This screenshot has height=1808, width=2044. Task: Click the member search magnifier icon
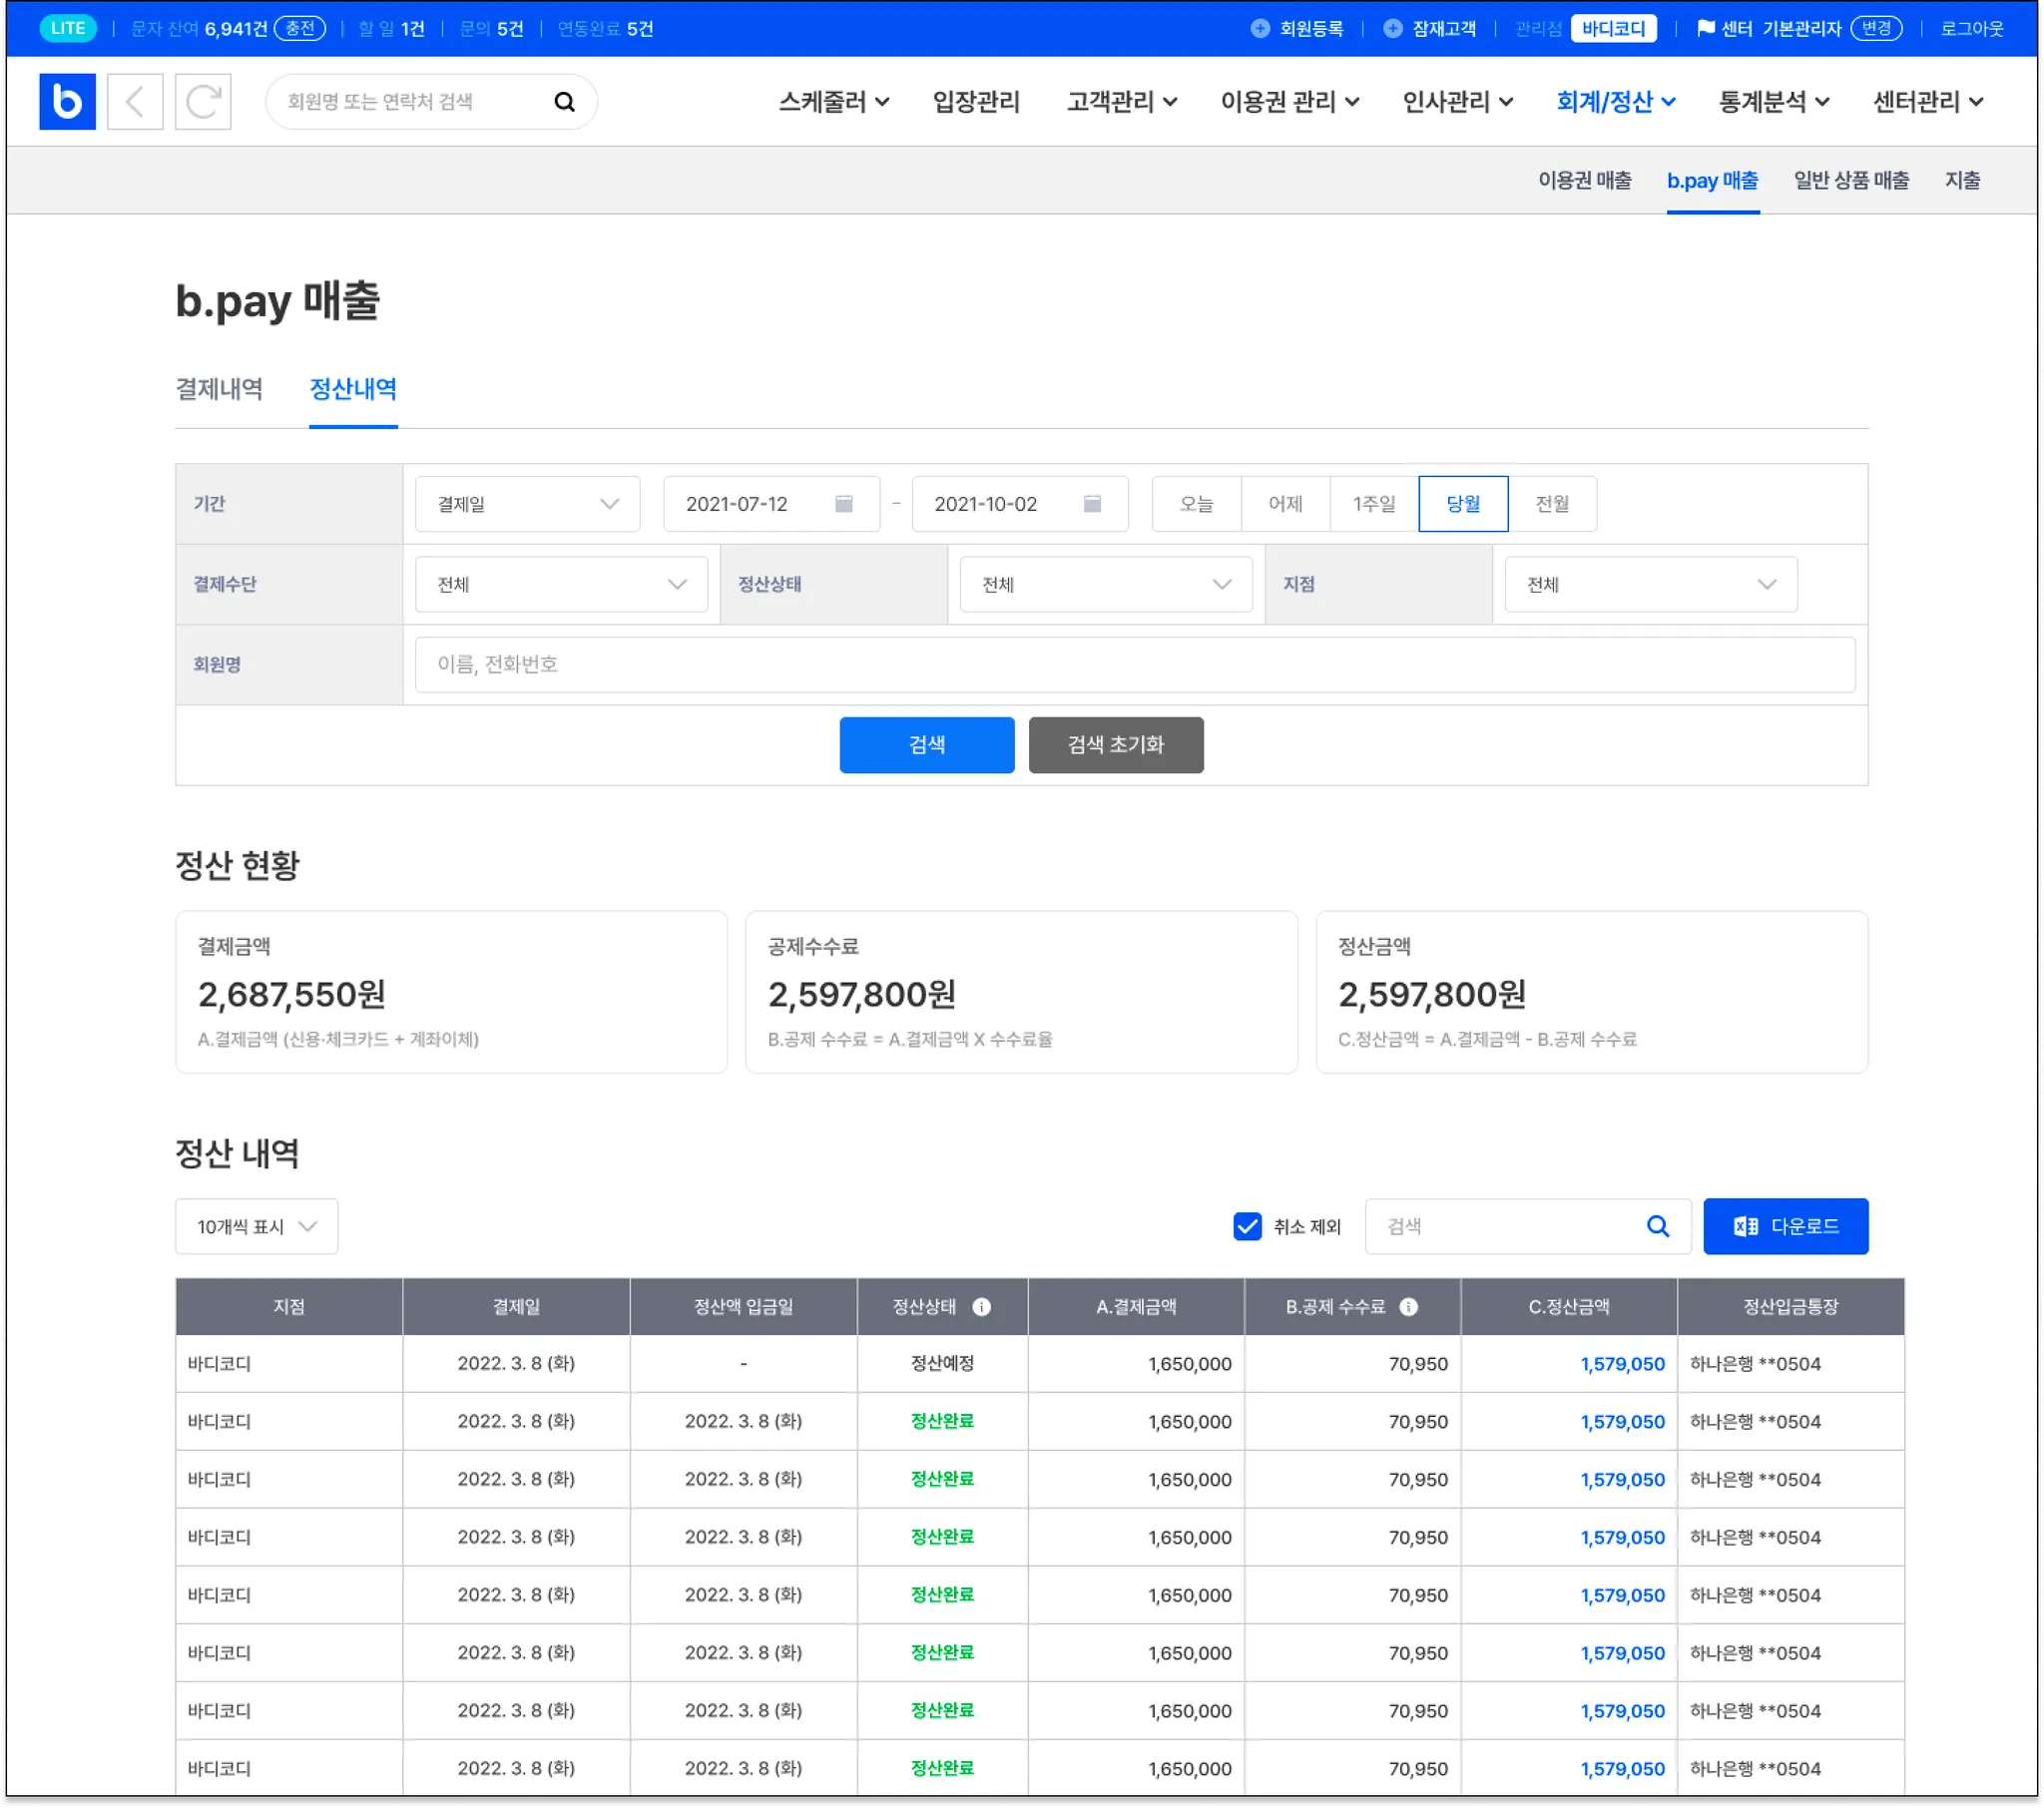point(564,101)
